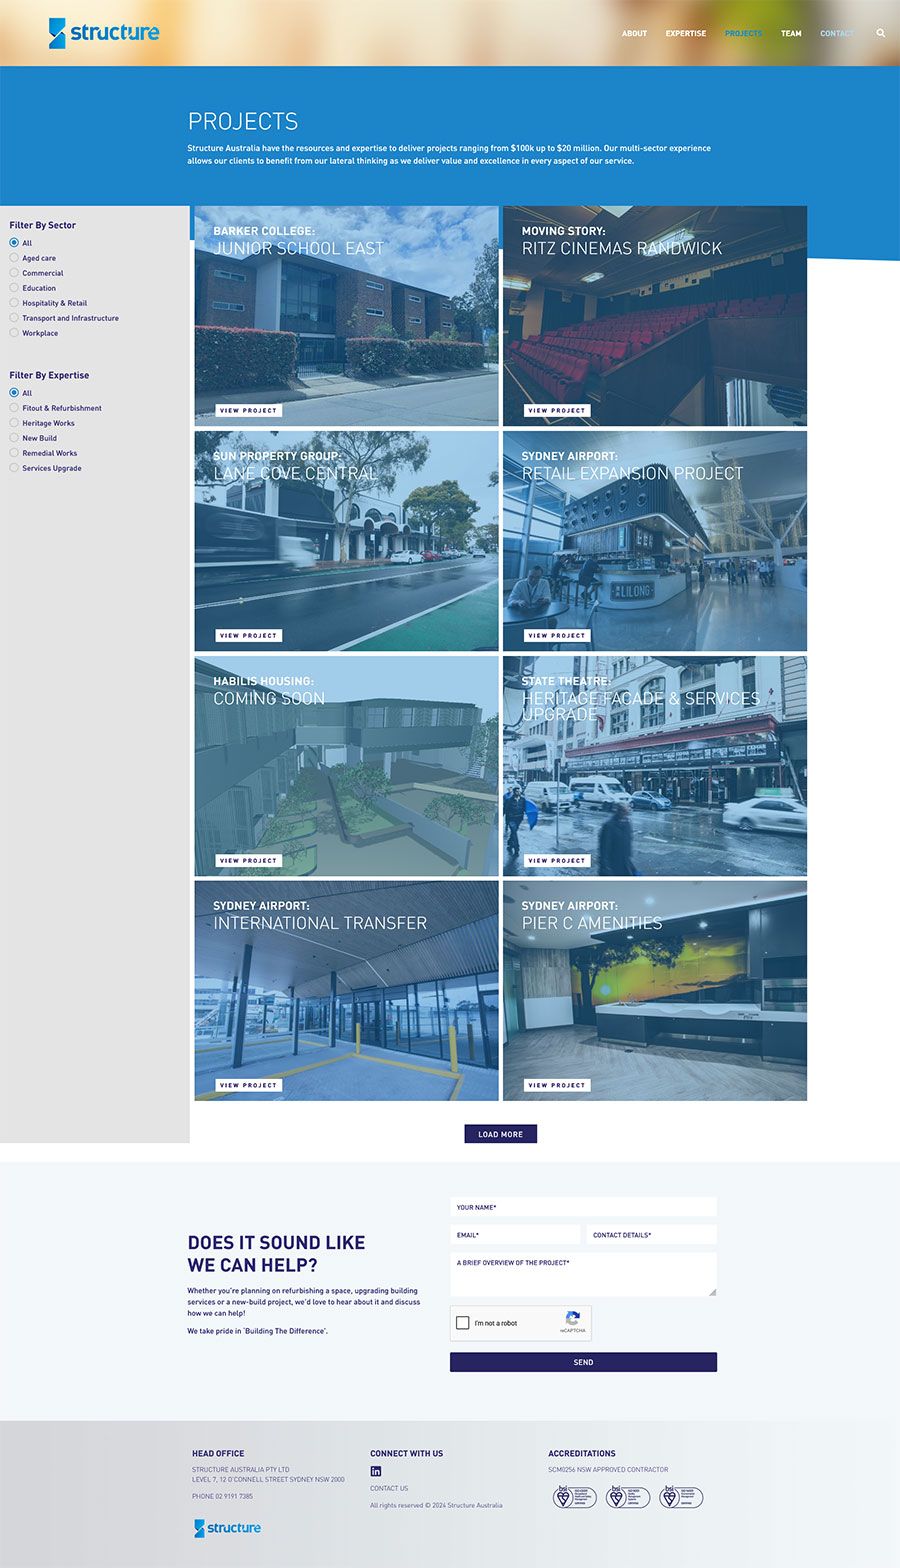This screenshot has height=1568, width=900.
Task: Go to the Projects menu item
Action: coord(743,33)
